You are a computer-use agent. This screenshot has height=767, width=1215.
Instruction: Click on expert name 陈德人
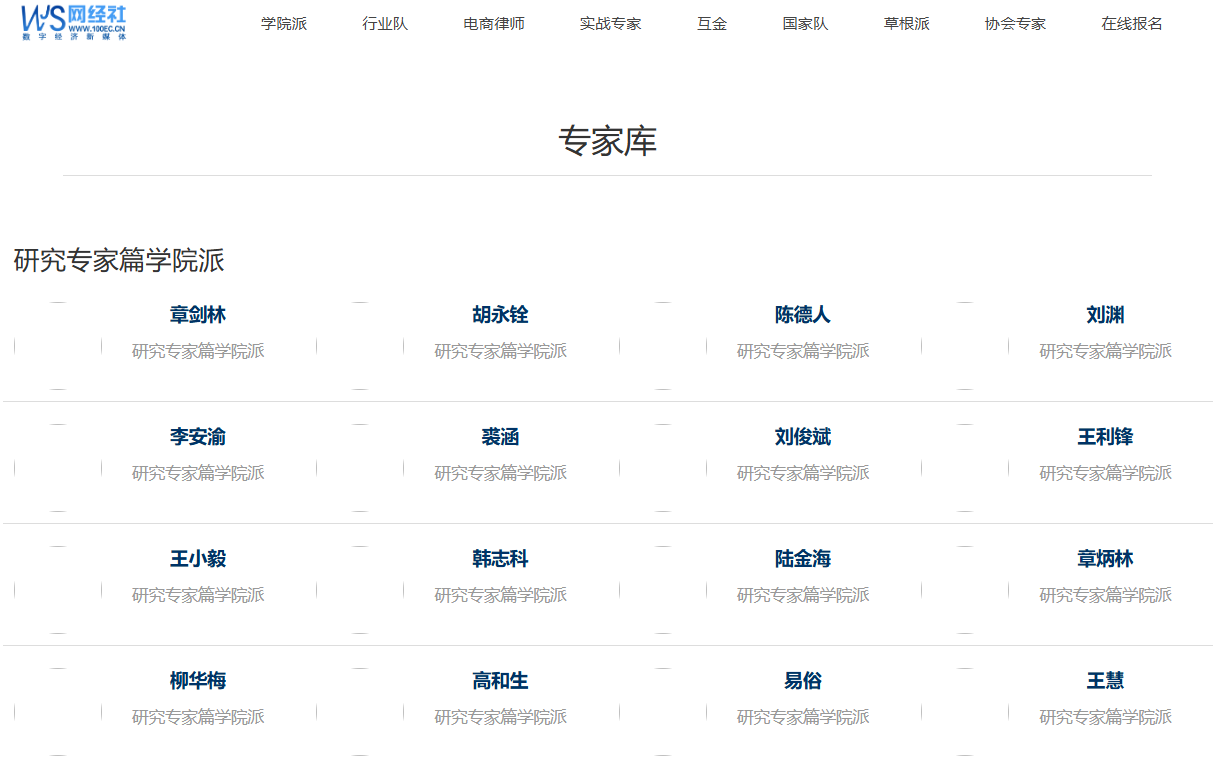(803, 315)
